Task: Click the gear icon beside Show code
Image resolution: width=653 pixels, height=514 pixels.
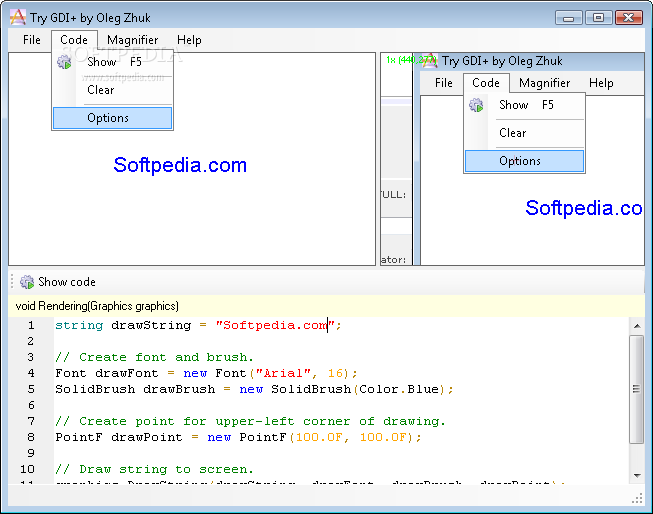Action: click(x=27, y=282)
